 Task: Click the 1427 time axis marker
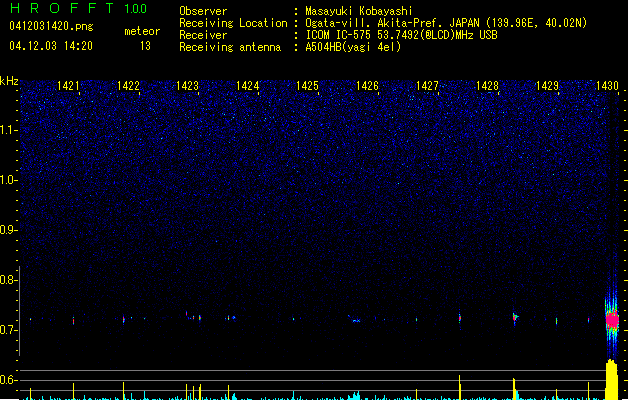(427, 86)
